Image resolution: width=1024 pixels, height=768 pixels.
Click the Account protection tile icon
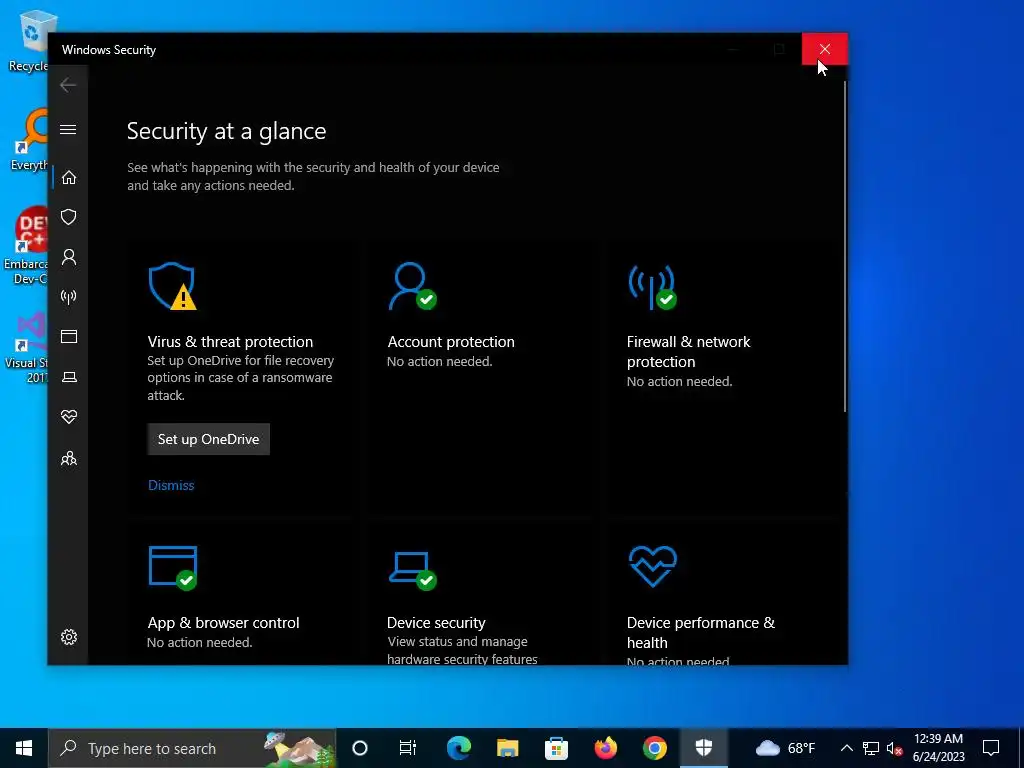pyautogui.click(x=412, y=286)
